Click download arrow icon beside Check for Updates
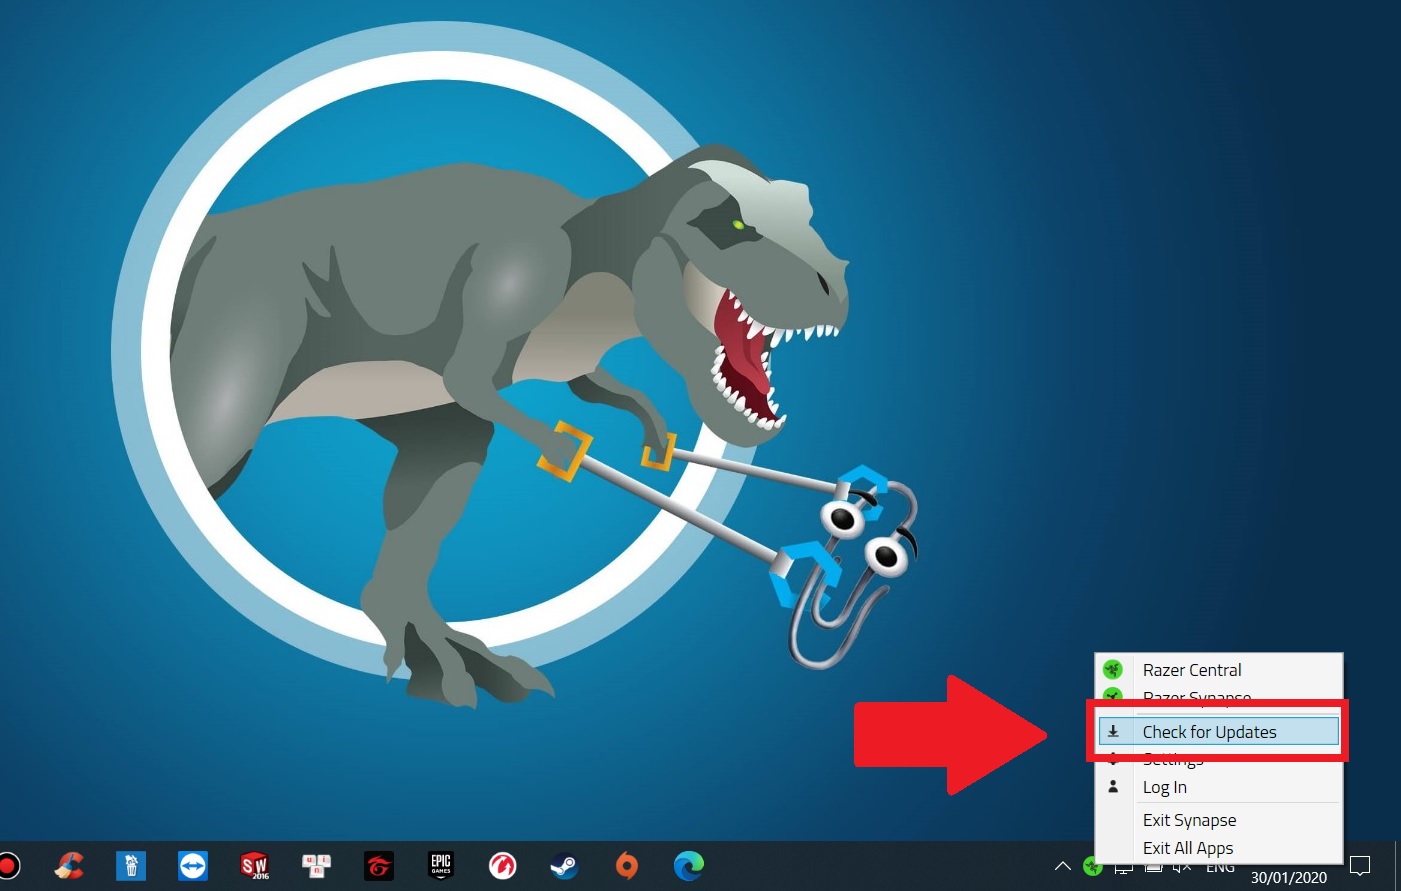Image resolution: width=1401 pixels, height=891 pixels. tap(1113, 732)
